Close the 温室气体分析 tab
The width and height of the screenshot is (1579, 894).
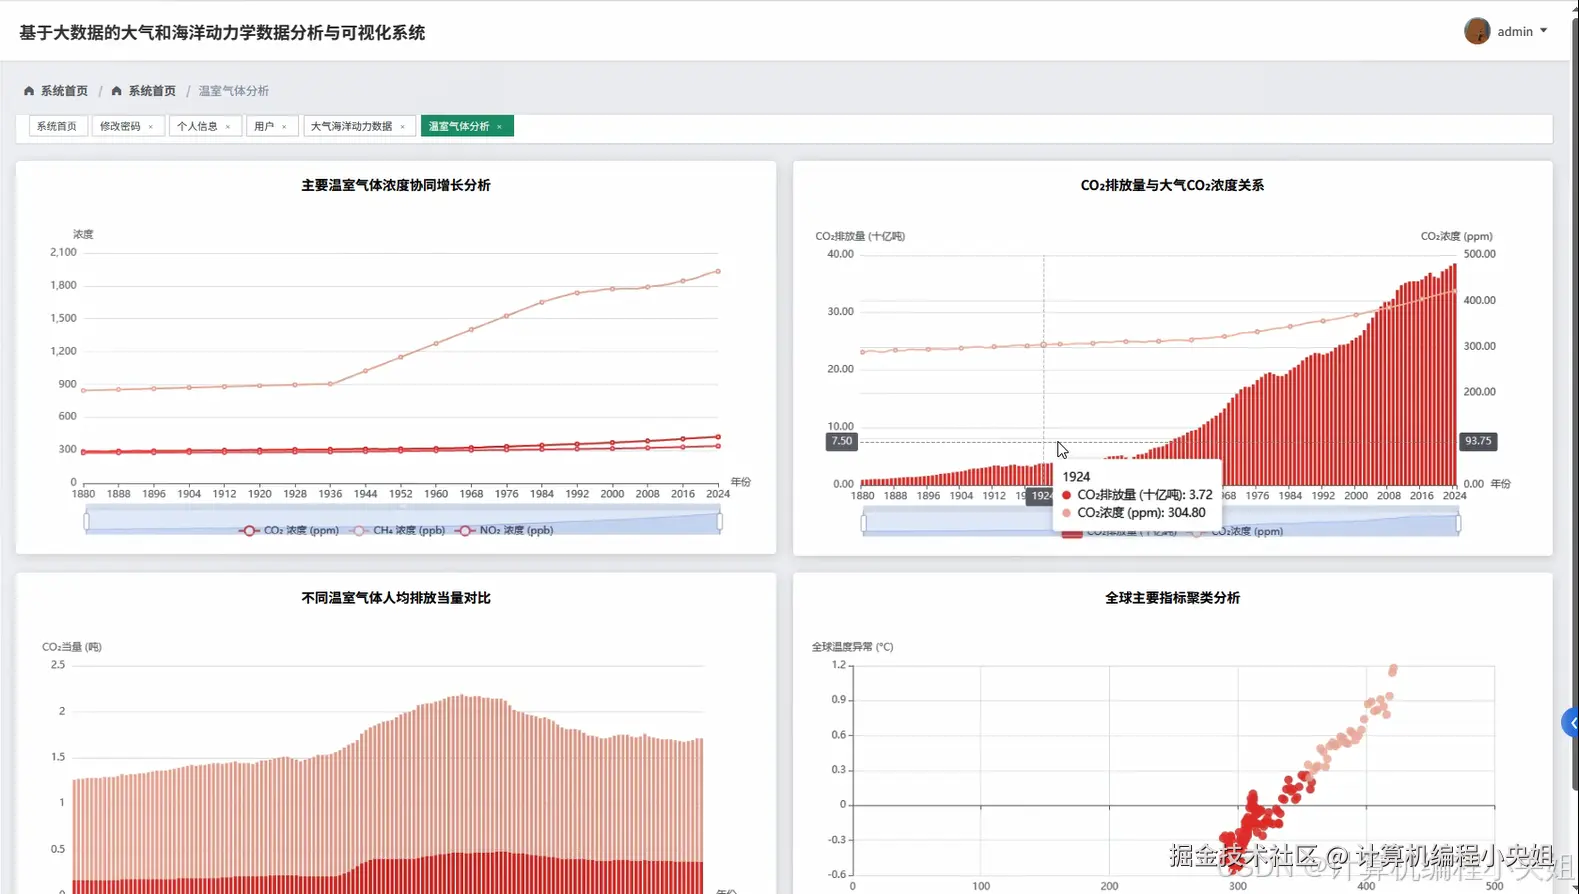click(500, 127)
